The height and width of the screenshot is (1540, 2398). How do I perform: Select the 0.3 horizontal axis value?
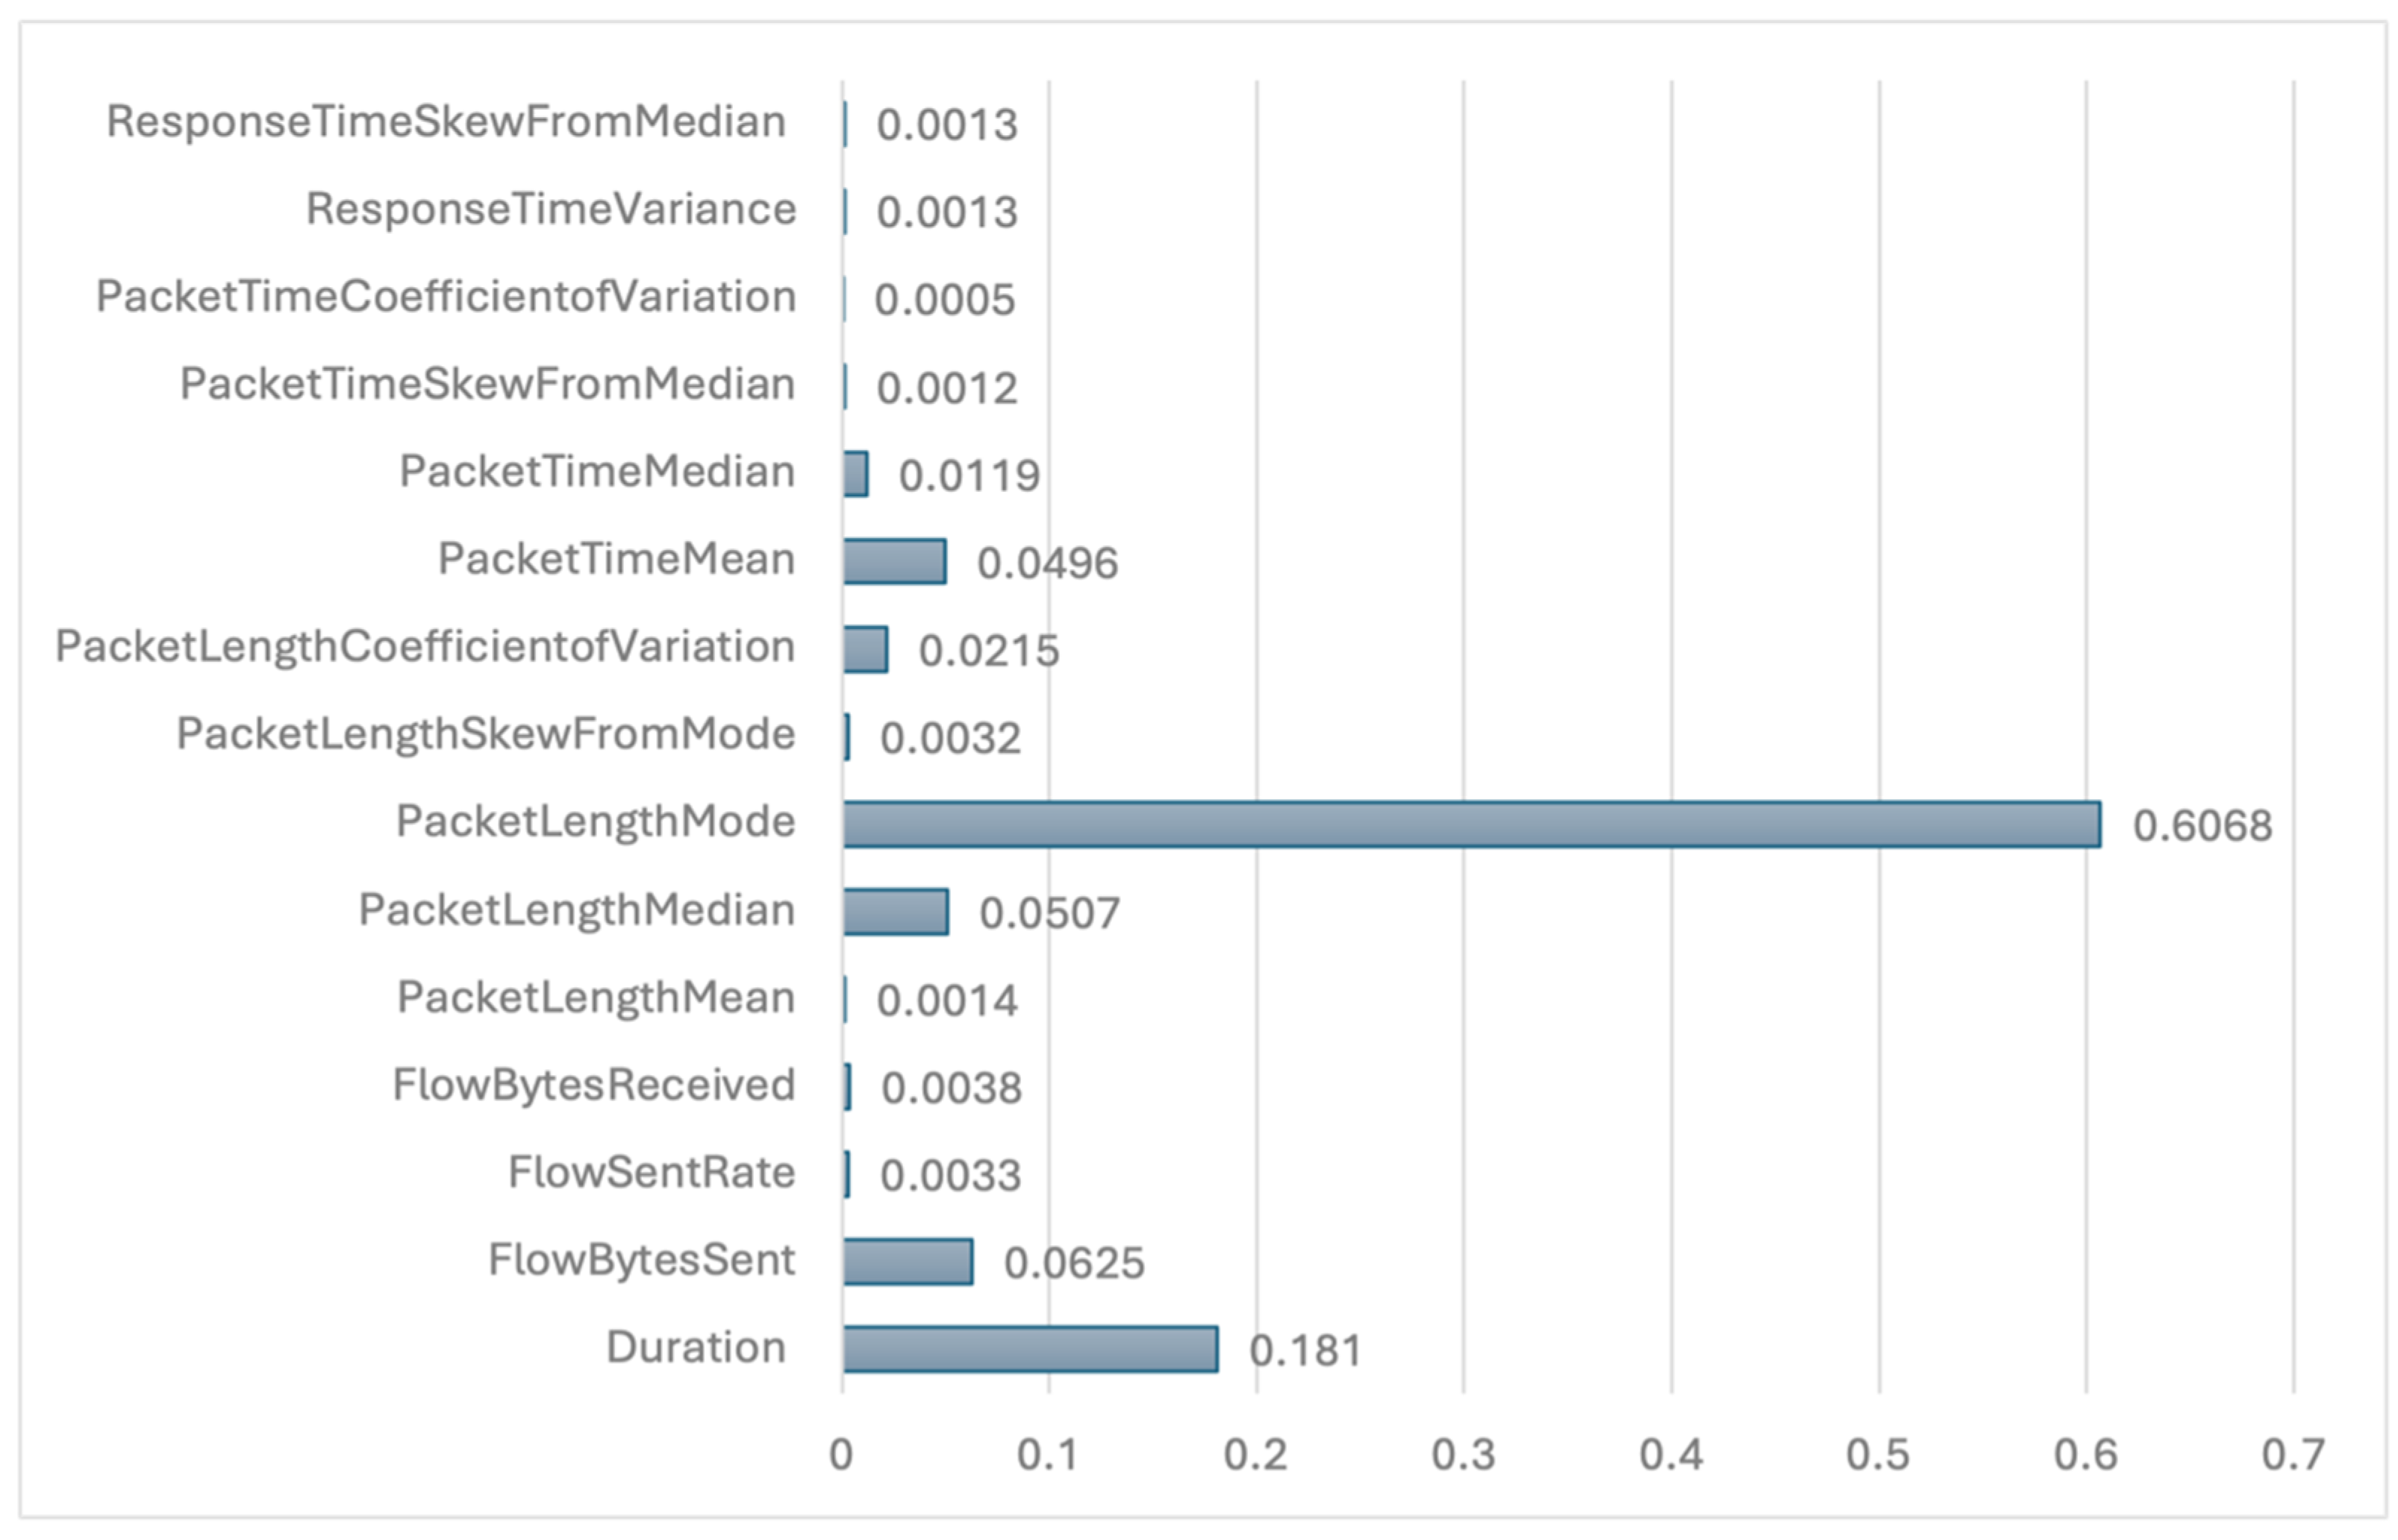(1462, 1455)
